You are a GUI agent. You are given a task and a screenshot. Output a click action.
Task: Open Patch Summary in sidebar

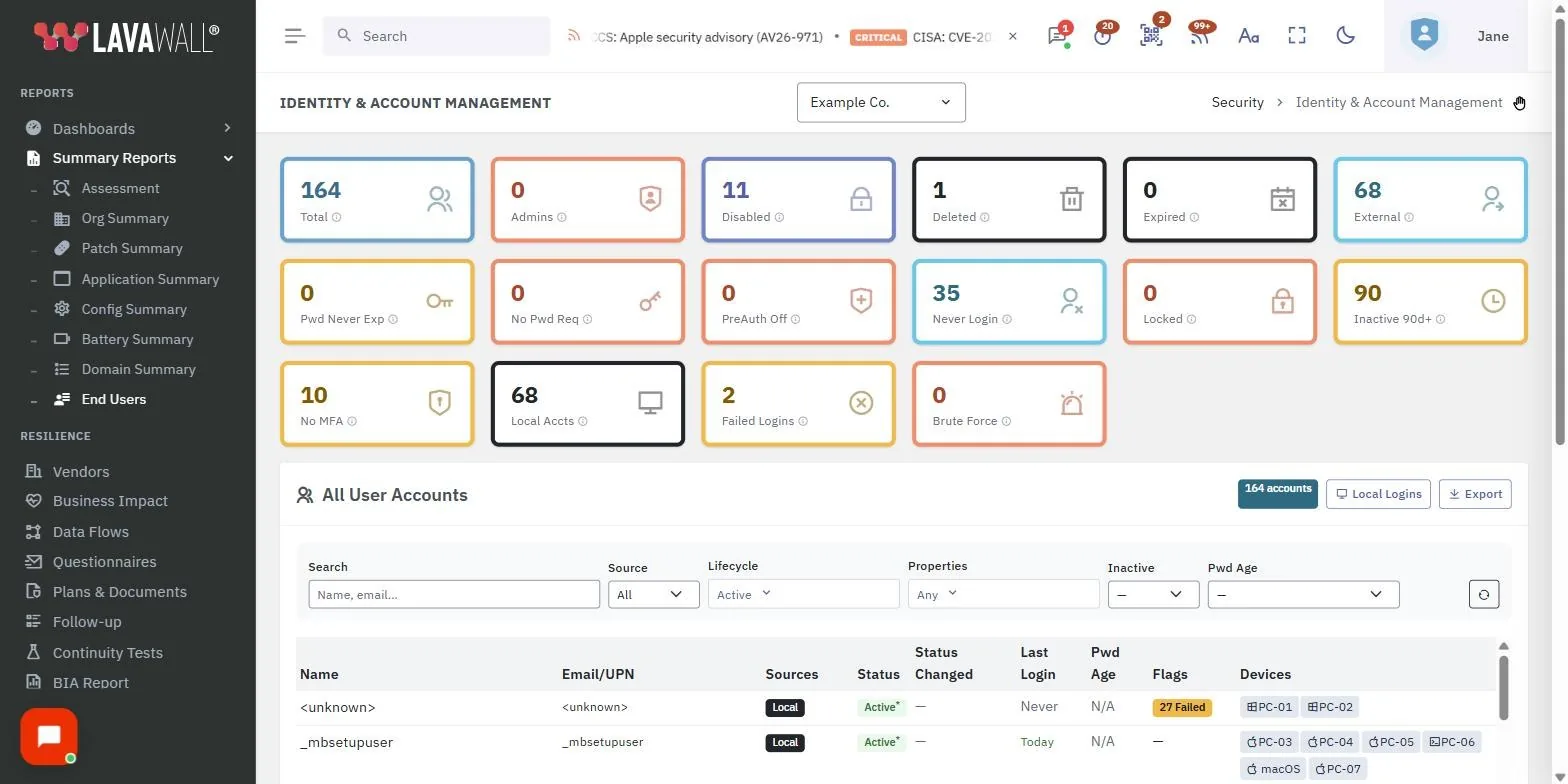point(131,248)
